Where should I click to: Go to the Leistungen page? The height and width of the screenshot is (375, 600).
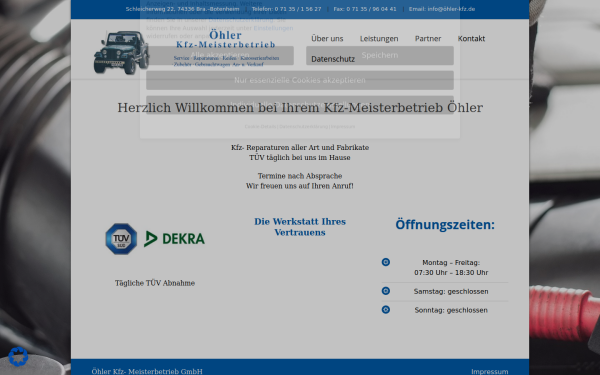pyautogui.click(x=379, y=39)
